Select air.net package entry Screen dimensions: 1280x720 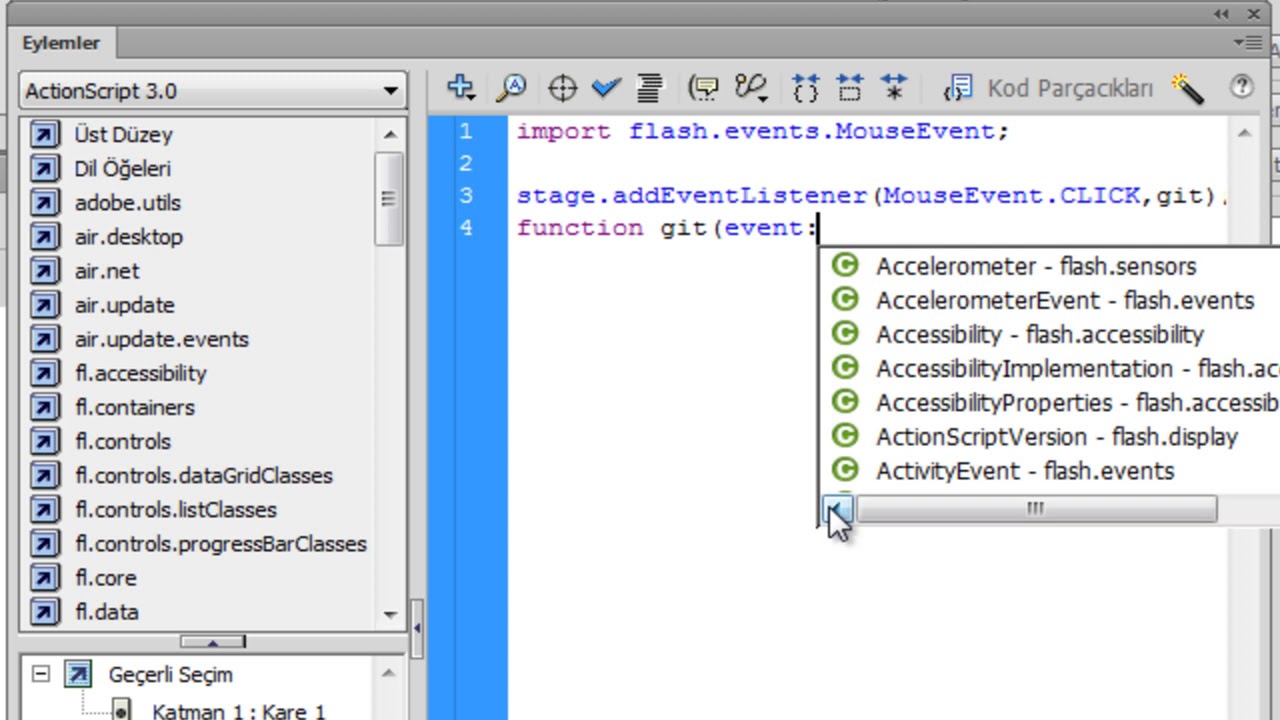click(107, 271)
